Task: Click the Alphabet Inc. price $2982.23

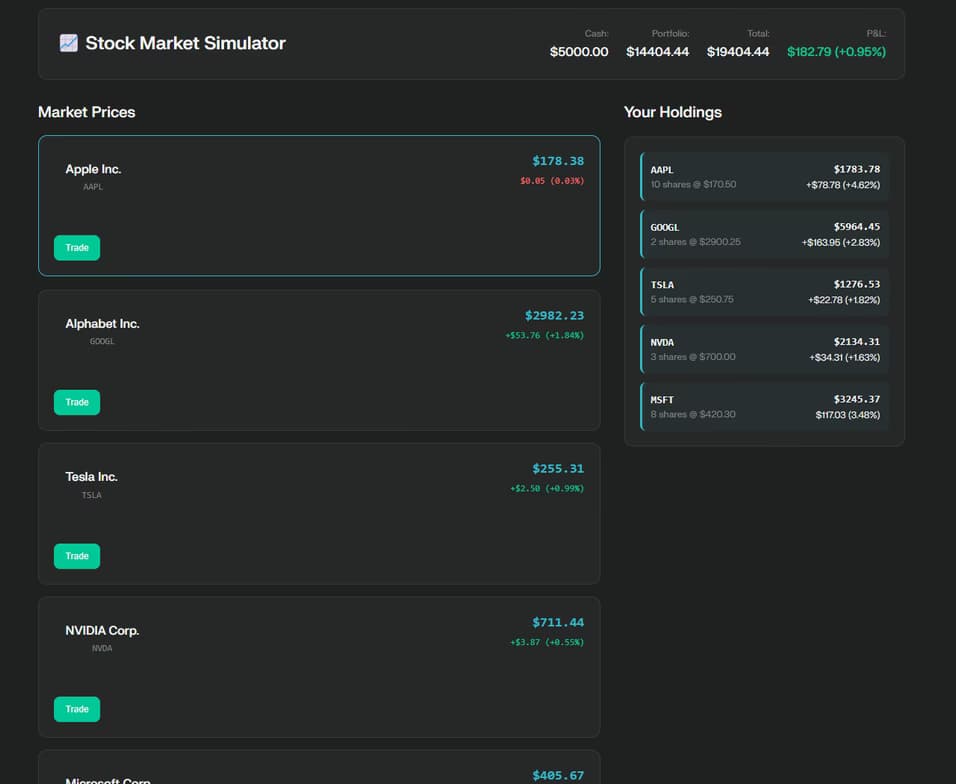Action: (554, 315)
